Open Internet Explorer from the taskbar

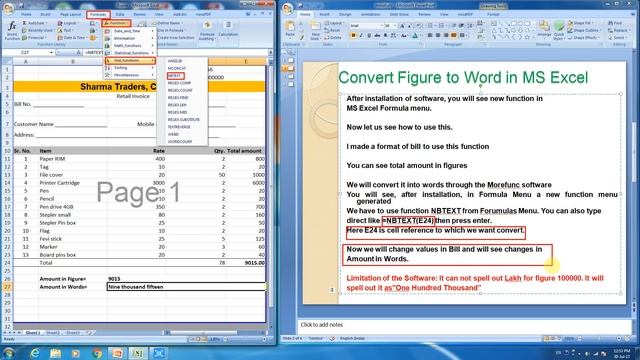35,353
